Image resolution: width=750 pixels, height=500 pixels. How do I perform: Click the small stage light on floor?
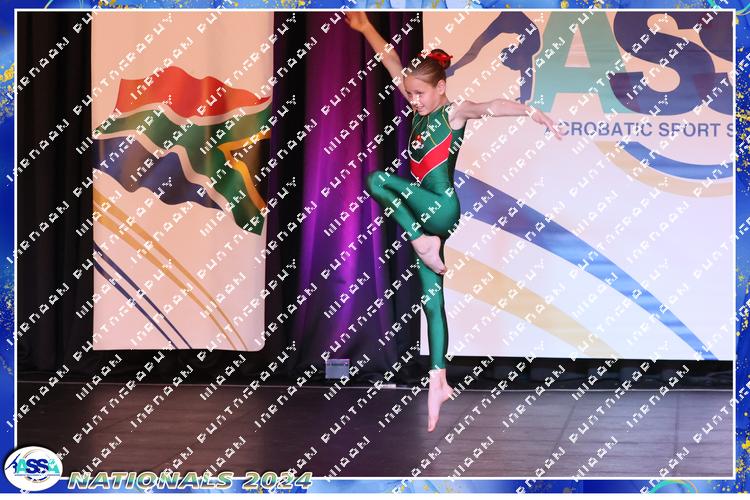tap(337, 369)
